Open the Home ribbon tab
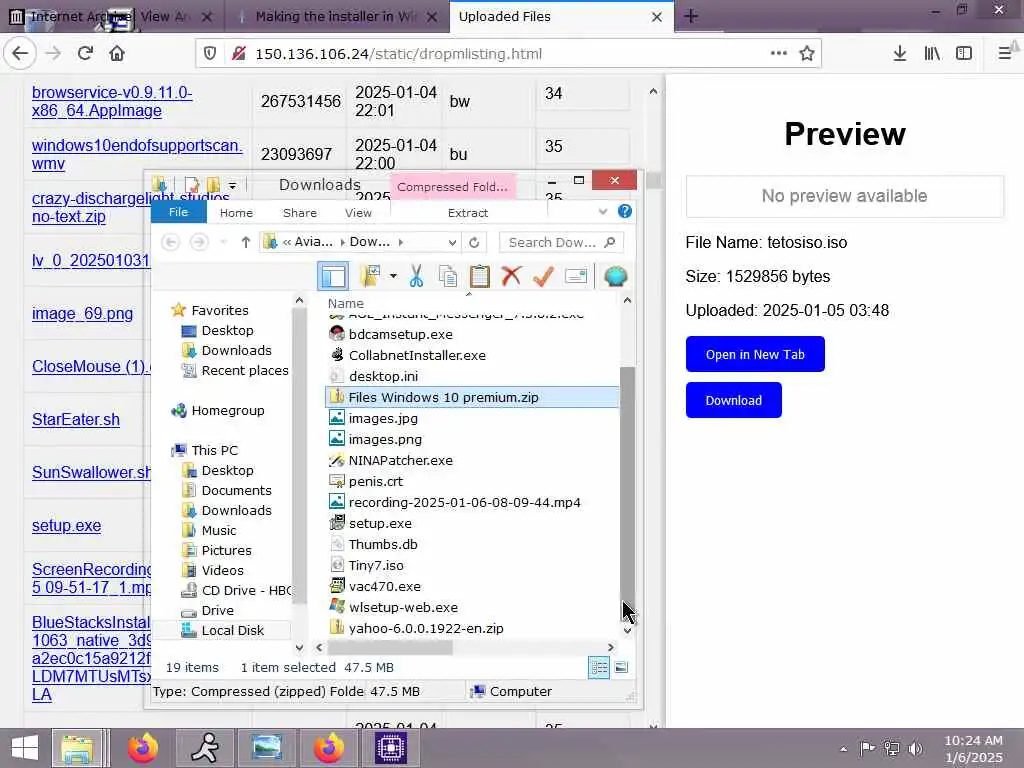This screenshot has width=1024, height=768. click(236, 213)
